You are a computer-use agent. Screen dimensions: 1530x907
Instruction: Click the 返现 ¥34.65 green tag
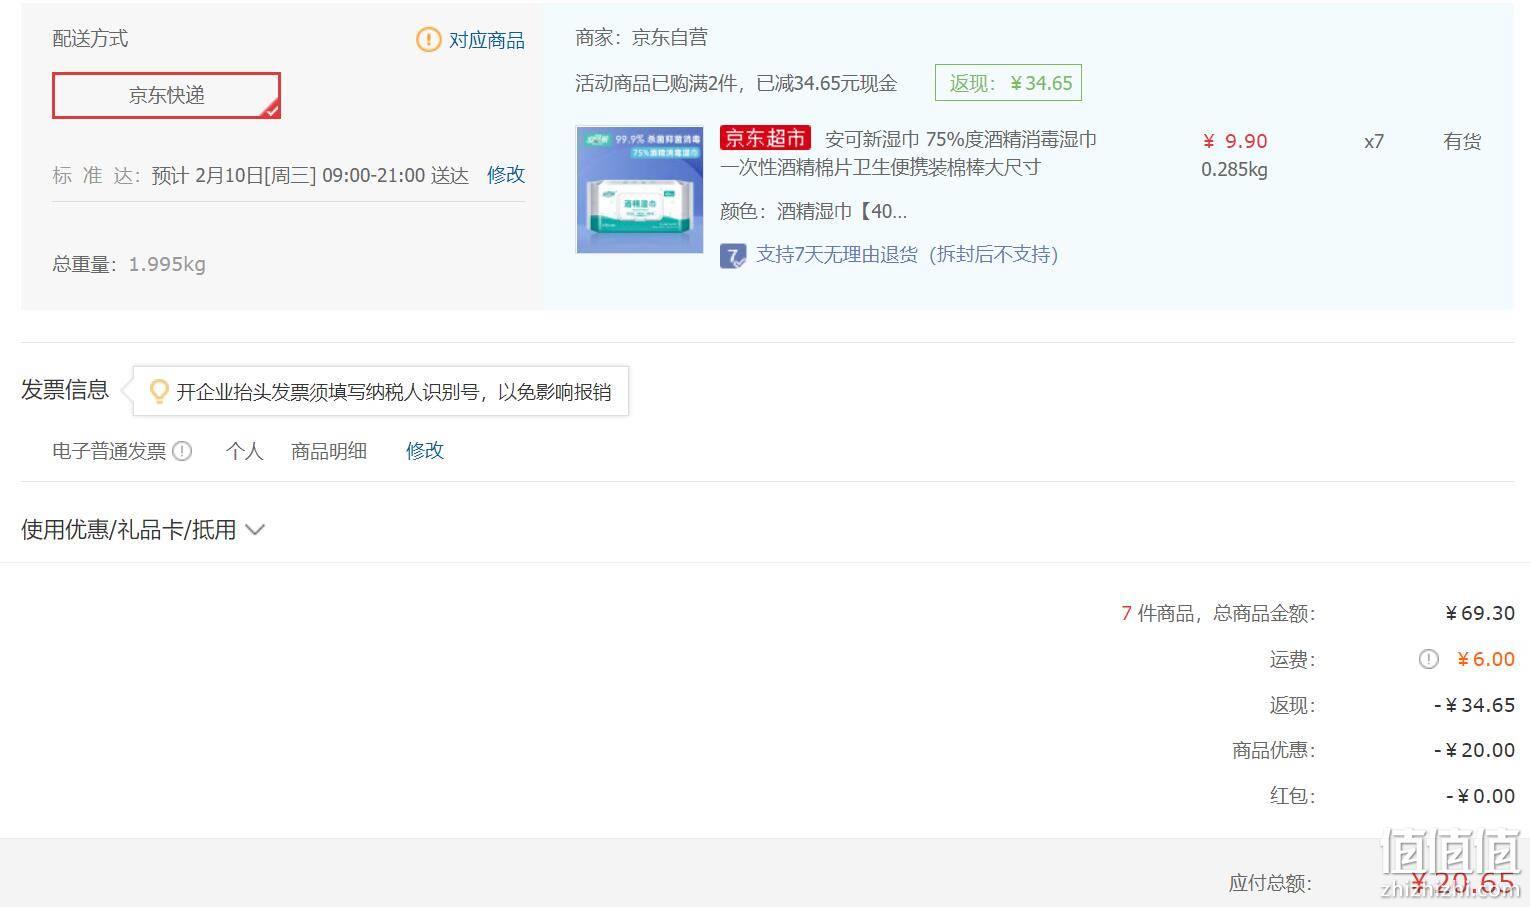pos(1008,83)
